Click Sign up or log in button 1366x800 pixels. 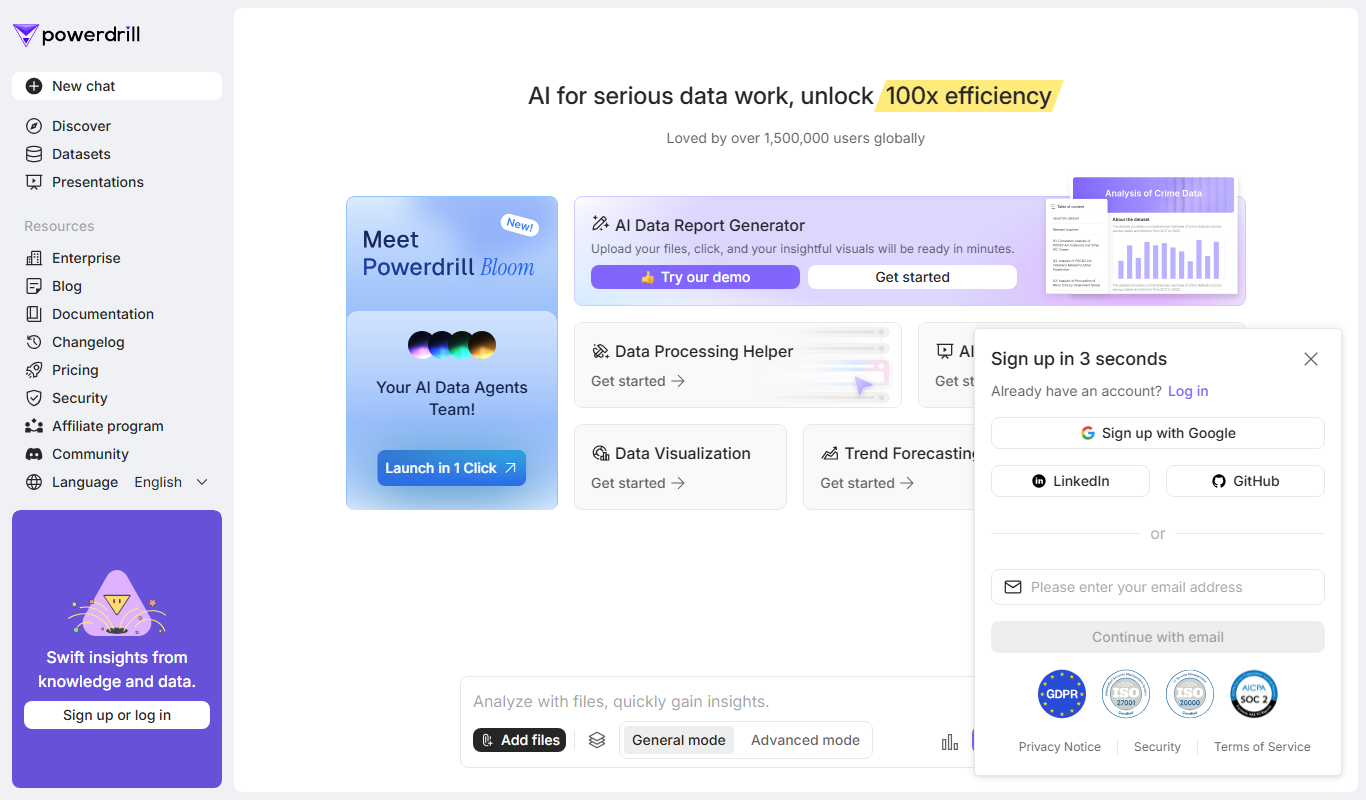click(117, 715)
